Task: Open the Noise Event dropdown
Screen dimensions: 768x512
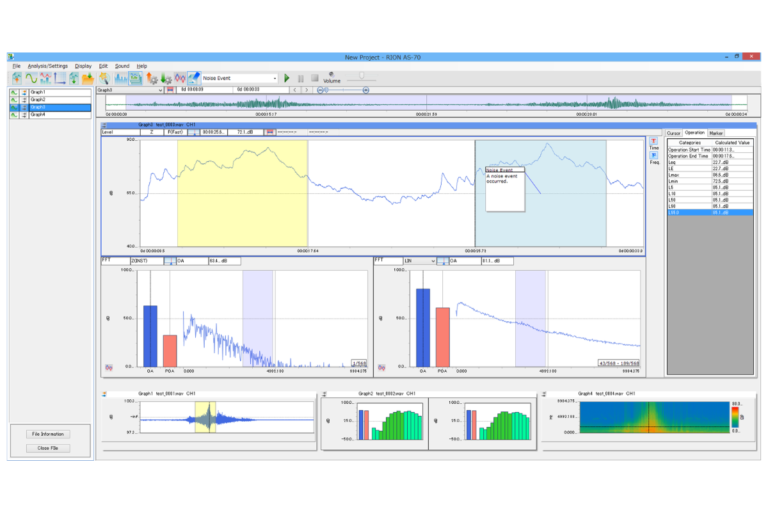Action: 274,78
